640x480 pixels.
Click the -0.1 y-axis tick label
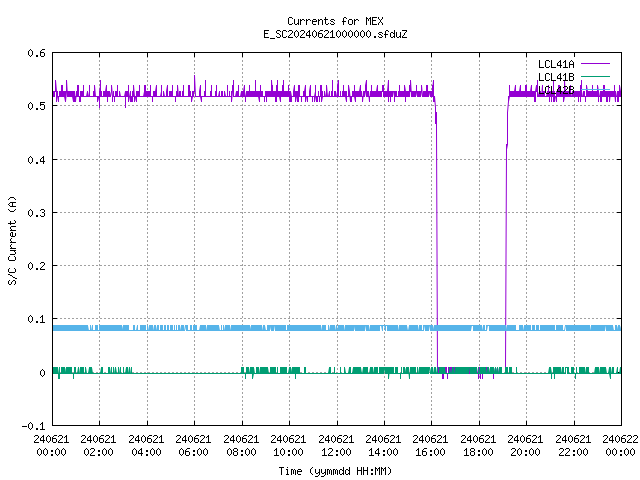(33, 426)
